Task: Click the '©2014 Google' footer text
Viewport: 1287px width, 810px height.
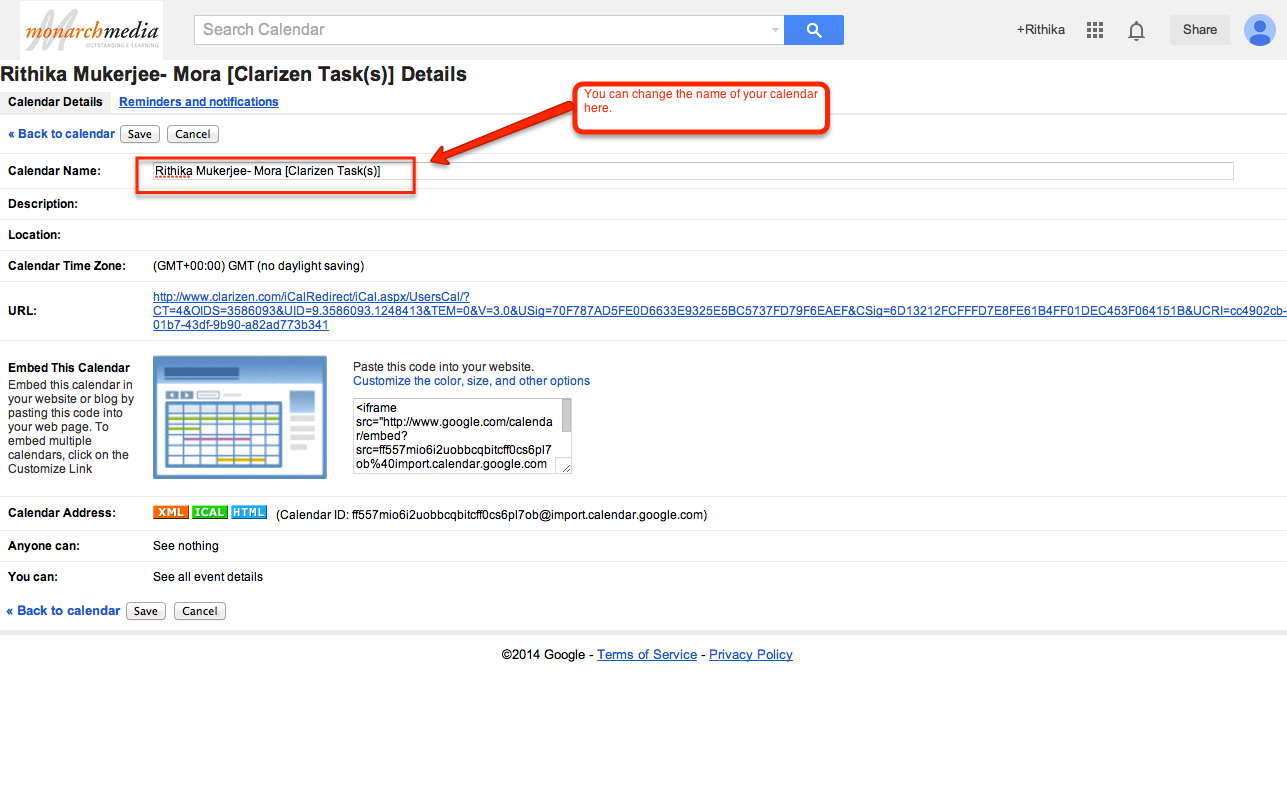Action: coord(543,655)
